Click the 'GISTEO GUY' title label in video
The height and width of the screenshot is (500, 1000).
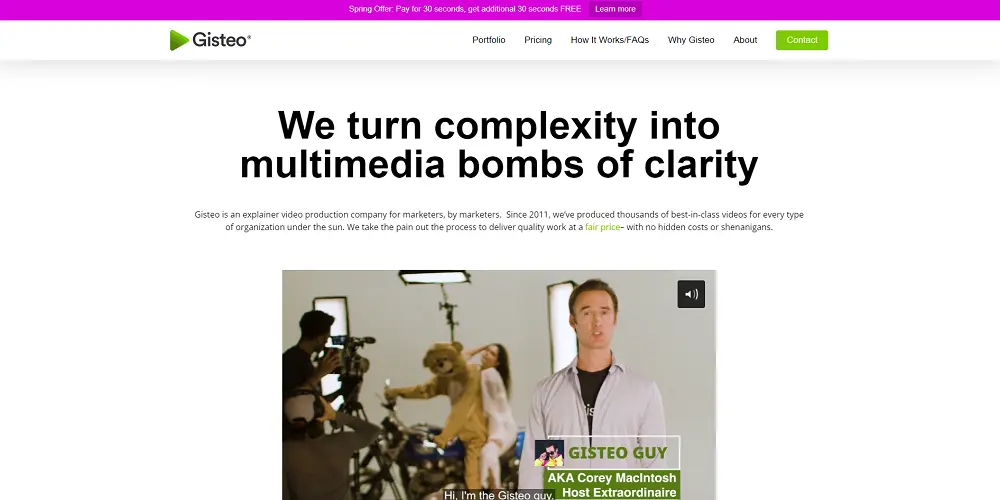click(x=618, y=453)
